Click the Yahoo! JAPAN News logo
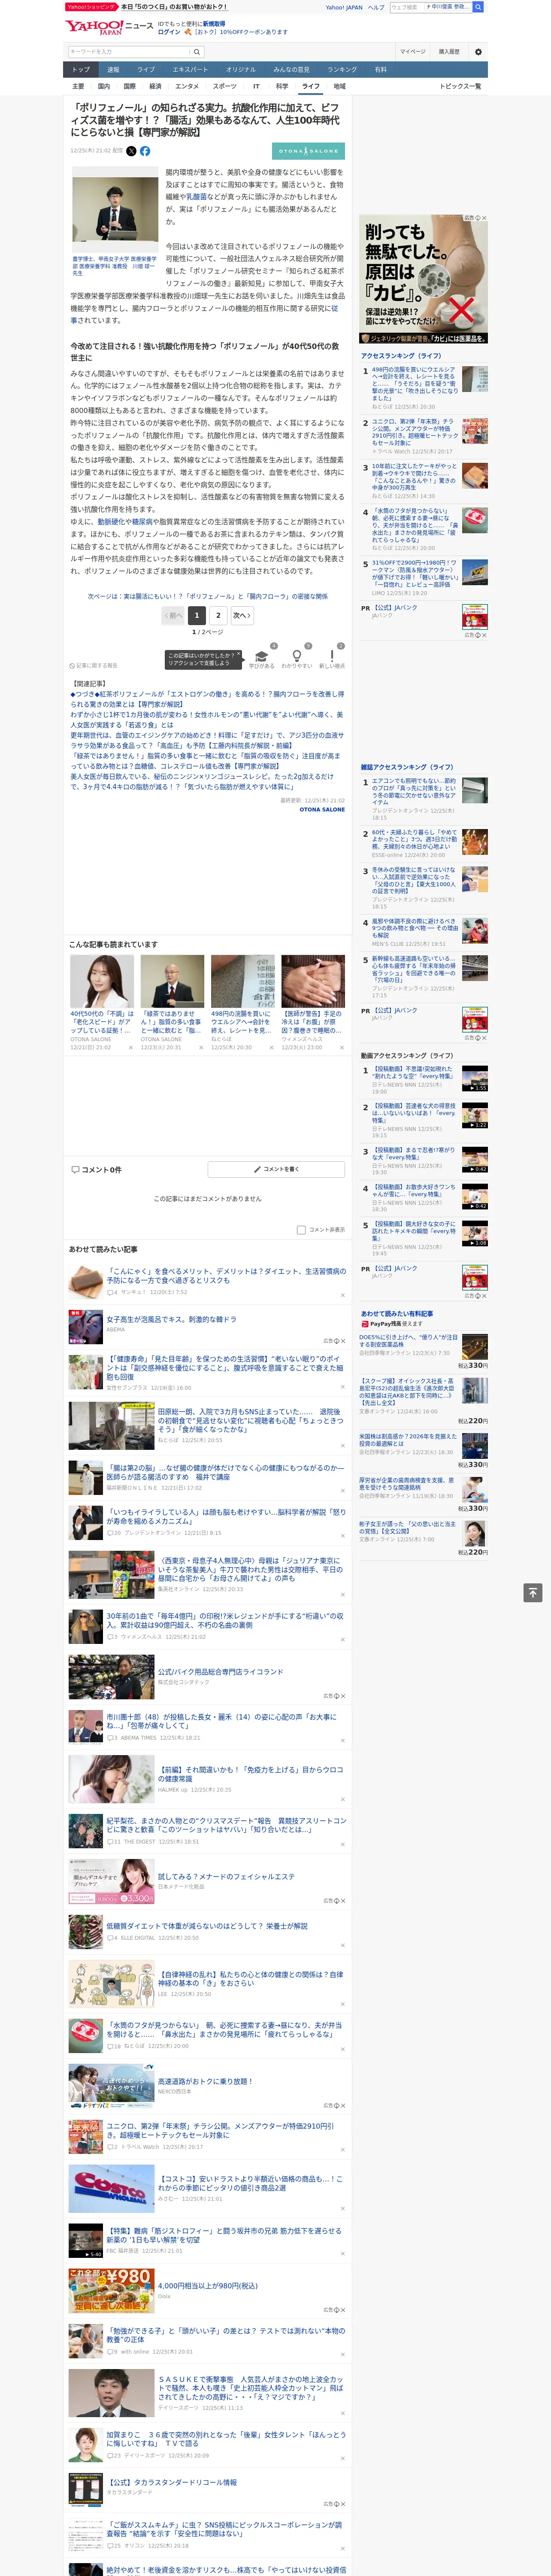 [109, 27]
